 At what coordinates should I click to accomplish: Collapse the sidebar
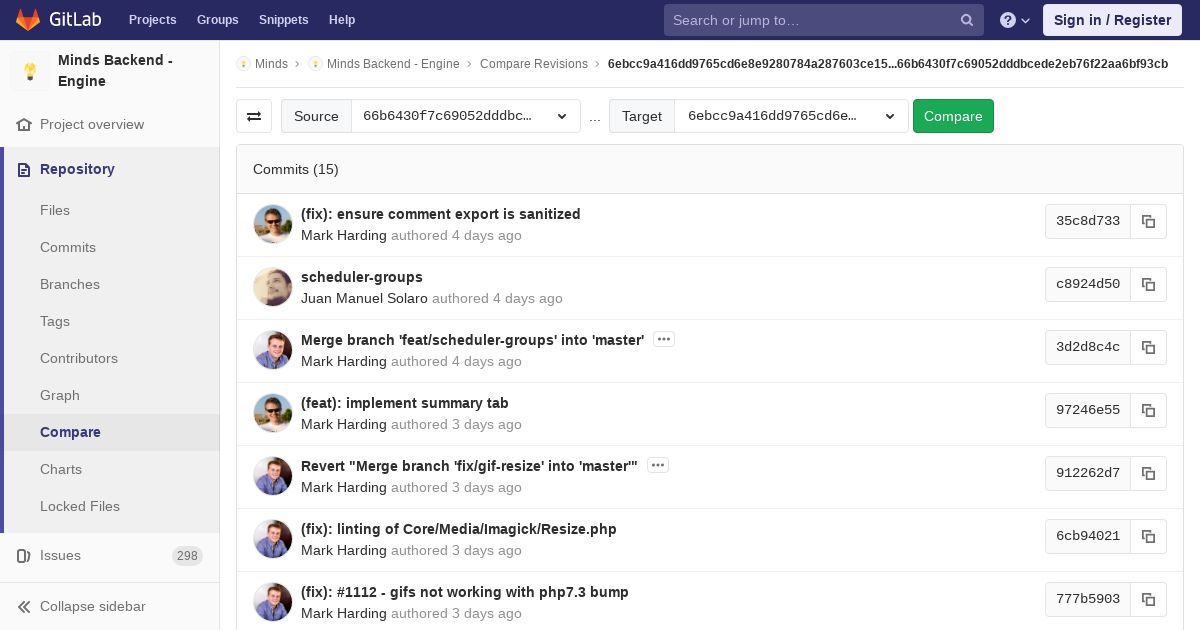82,606
